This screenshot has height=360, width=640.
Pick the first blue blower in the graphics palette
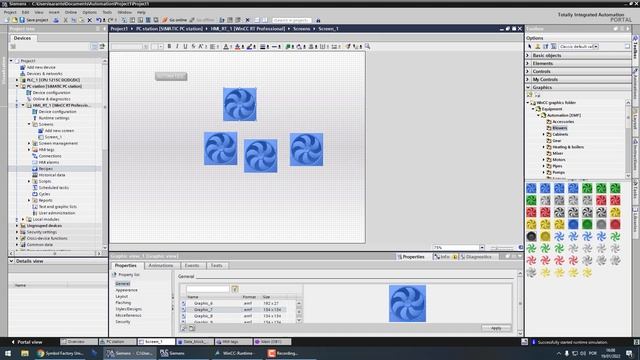tap(531, 188)
